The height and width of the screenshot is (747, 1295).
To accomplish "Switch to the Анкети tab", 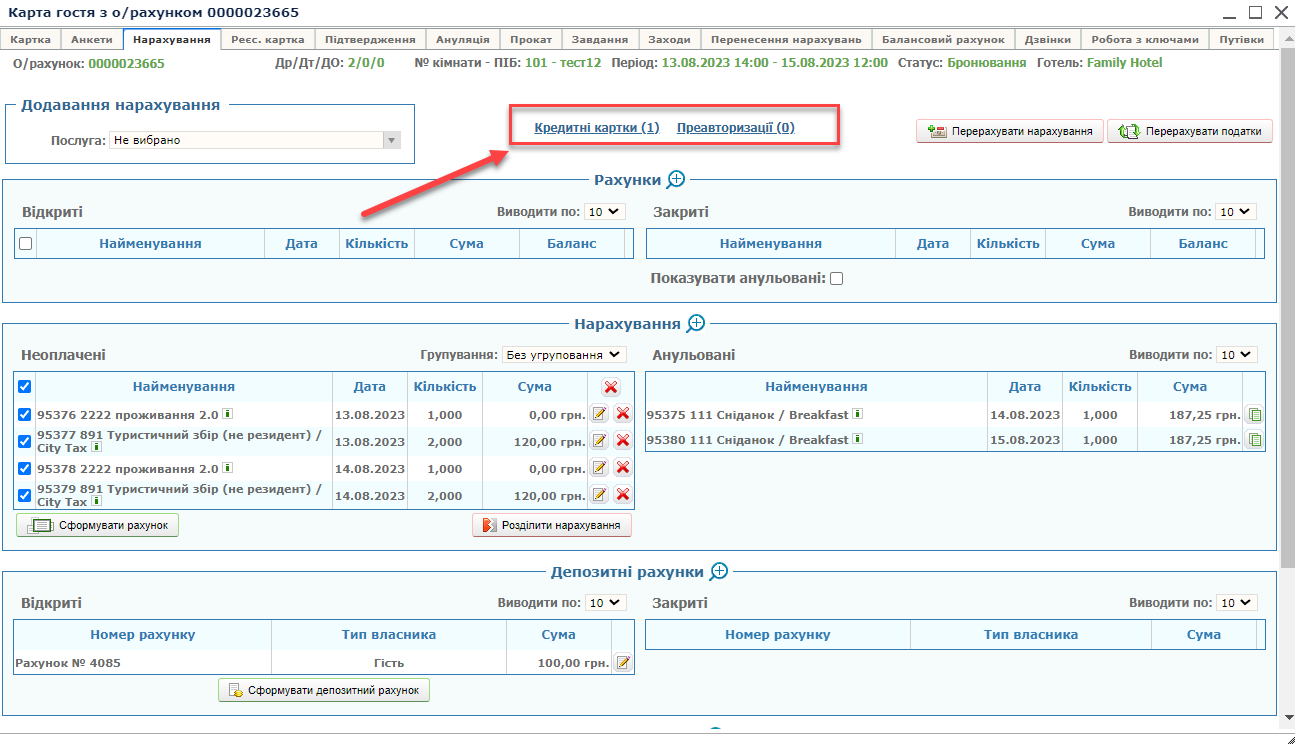I will (x=92, y=39).
